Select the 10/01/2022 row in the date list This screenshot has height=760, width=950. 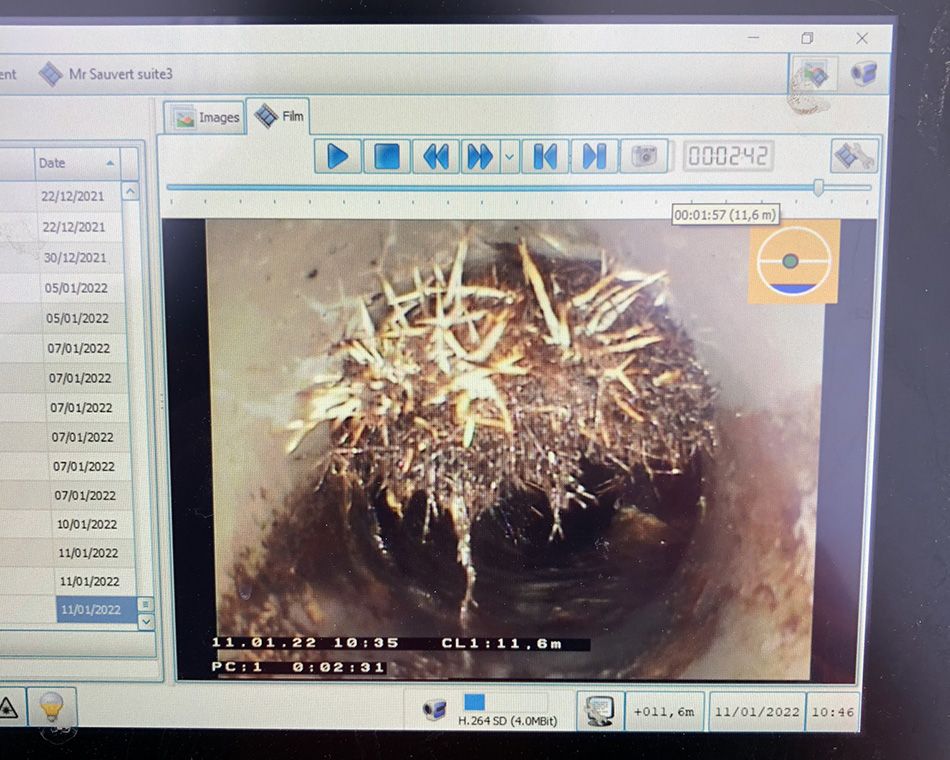click(86, 524)
